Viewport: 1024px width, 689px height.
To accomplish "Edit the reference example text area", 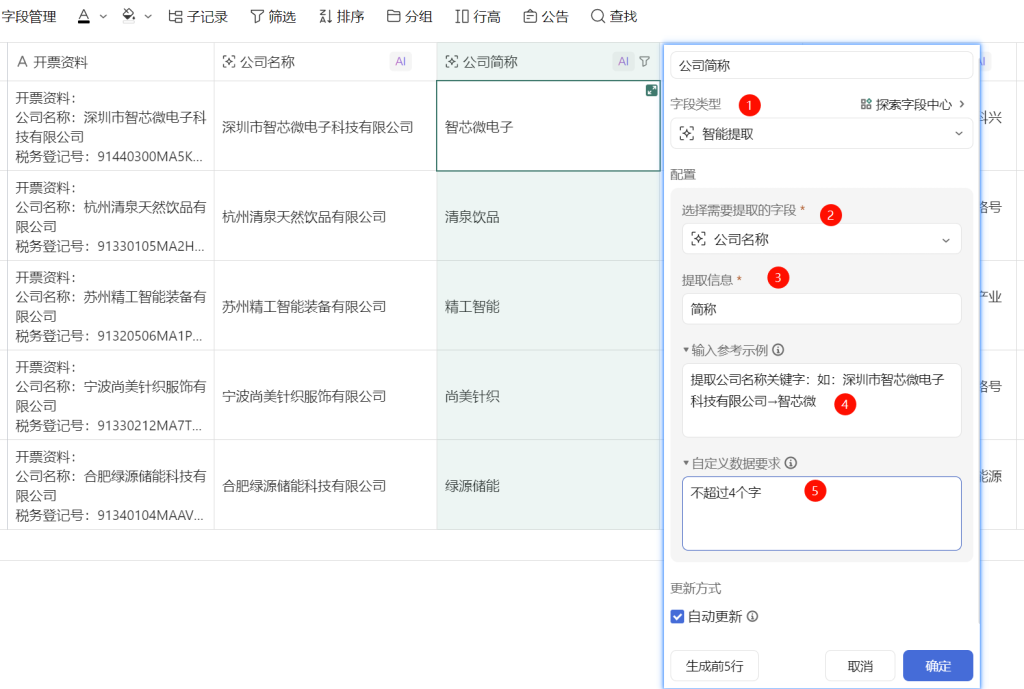I will point(822,400).
